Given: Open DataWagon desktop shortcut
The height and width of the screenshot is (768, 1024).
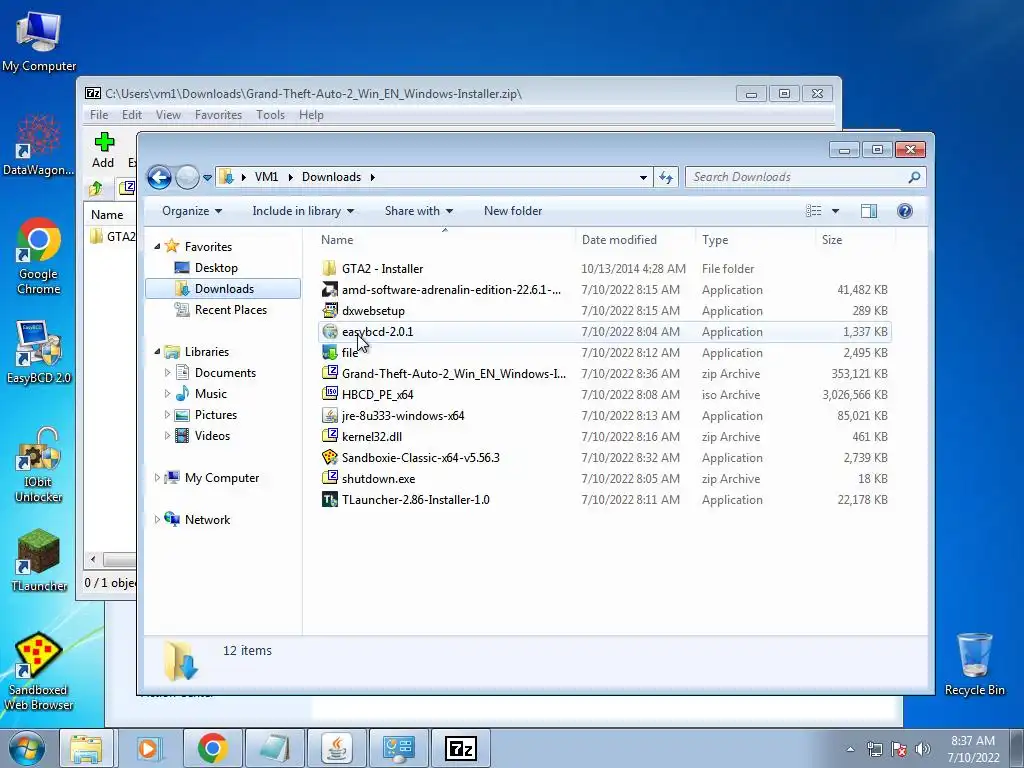Looking at the screenshot, I should [39, 145].
